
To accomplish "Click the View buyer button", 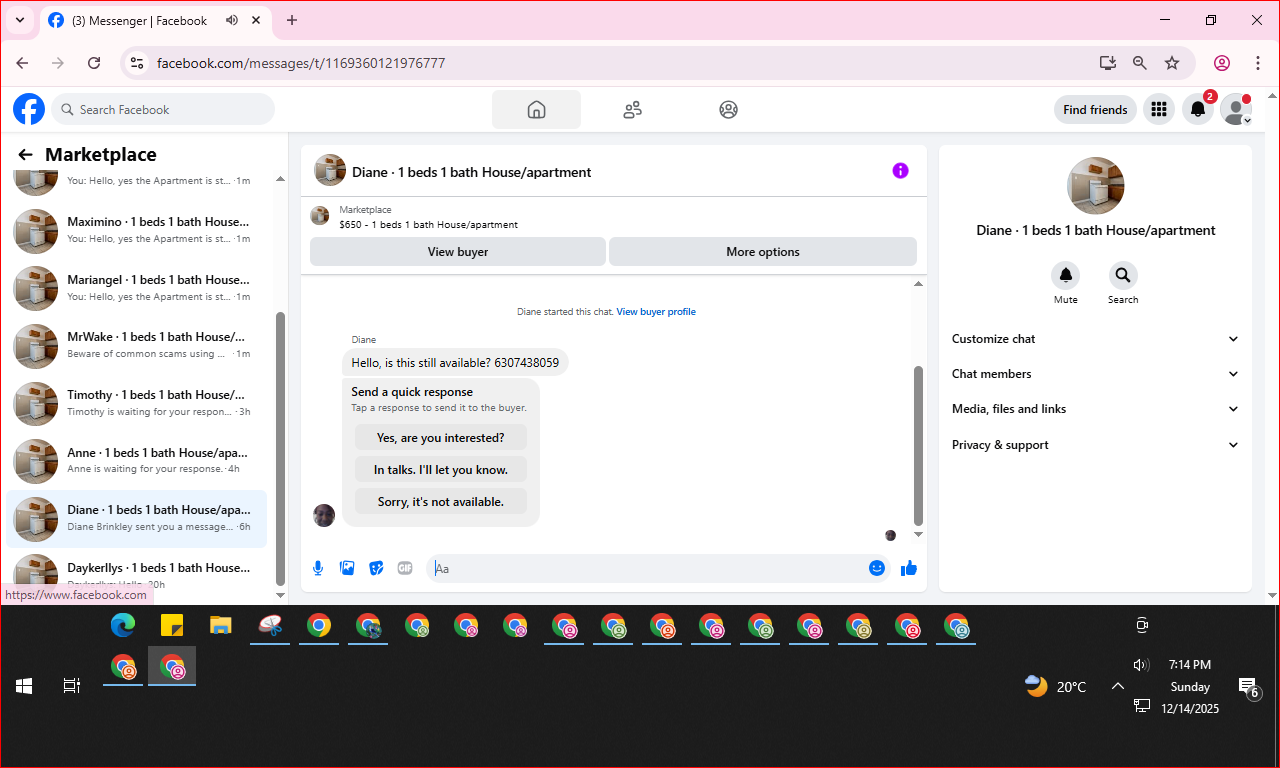I will (458, 252).
